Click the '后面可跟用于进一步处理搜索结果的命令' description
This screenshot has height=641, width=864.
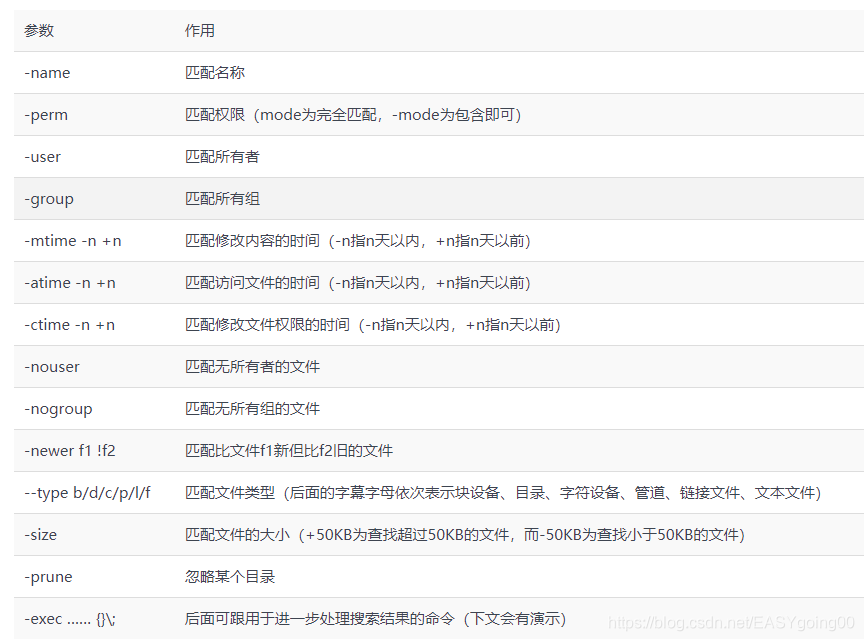[x=375, y=619]
